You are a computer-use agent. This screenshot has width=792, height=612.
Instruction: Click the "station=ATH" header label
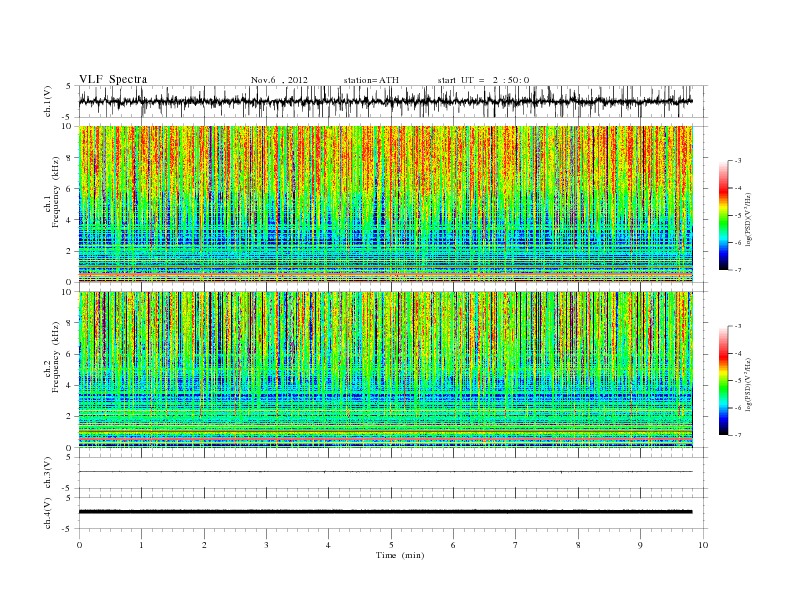[371, 80]
